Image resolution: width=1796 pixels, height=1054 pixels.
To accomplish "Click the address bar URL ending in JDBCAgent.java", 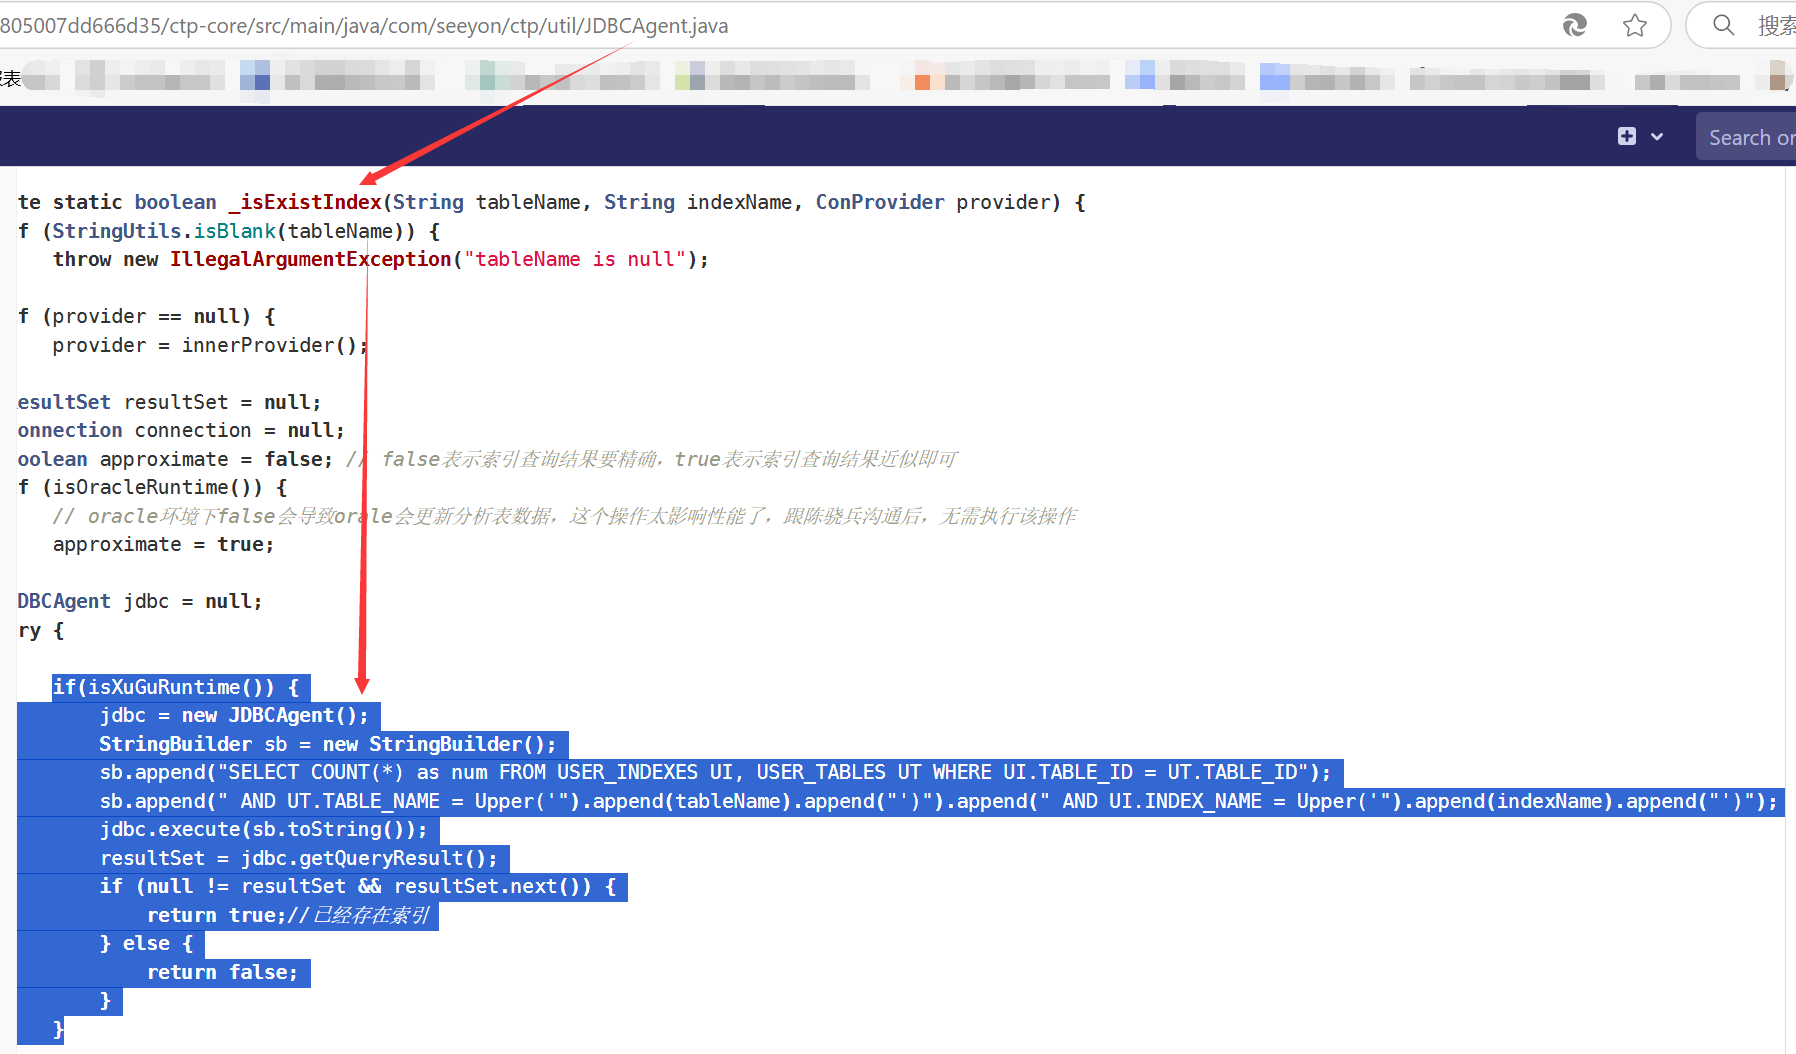I will point(400,26).
